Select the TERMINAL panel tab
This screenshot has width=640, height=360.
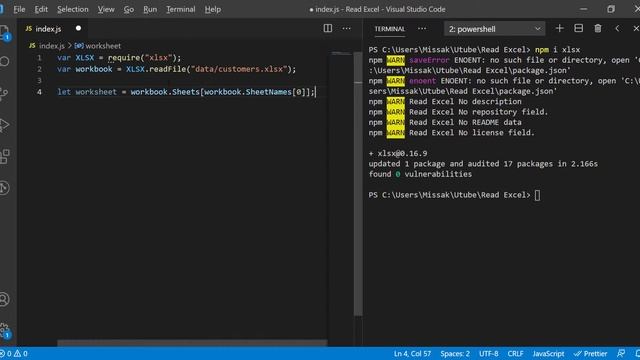pos(390,29)
